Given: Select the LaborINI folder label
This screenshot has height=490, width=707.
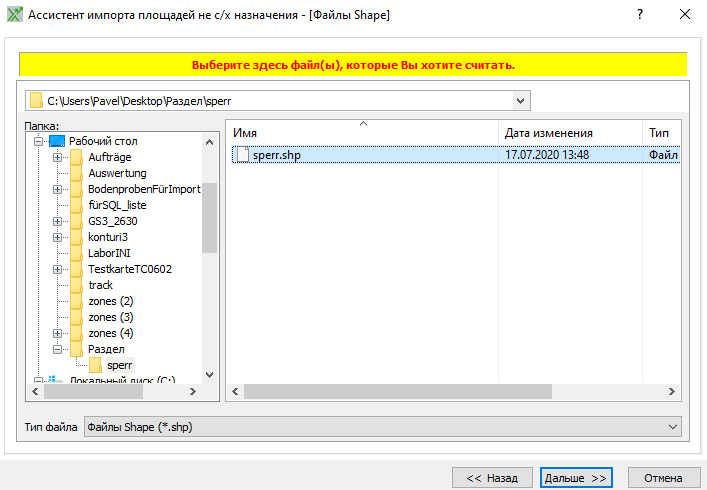Looking at the screenshot, I should coord(109,253).
